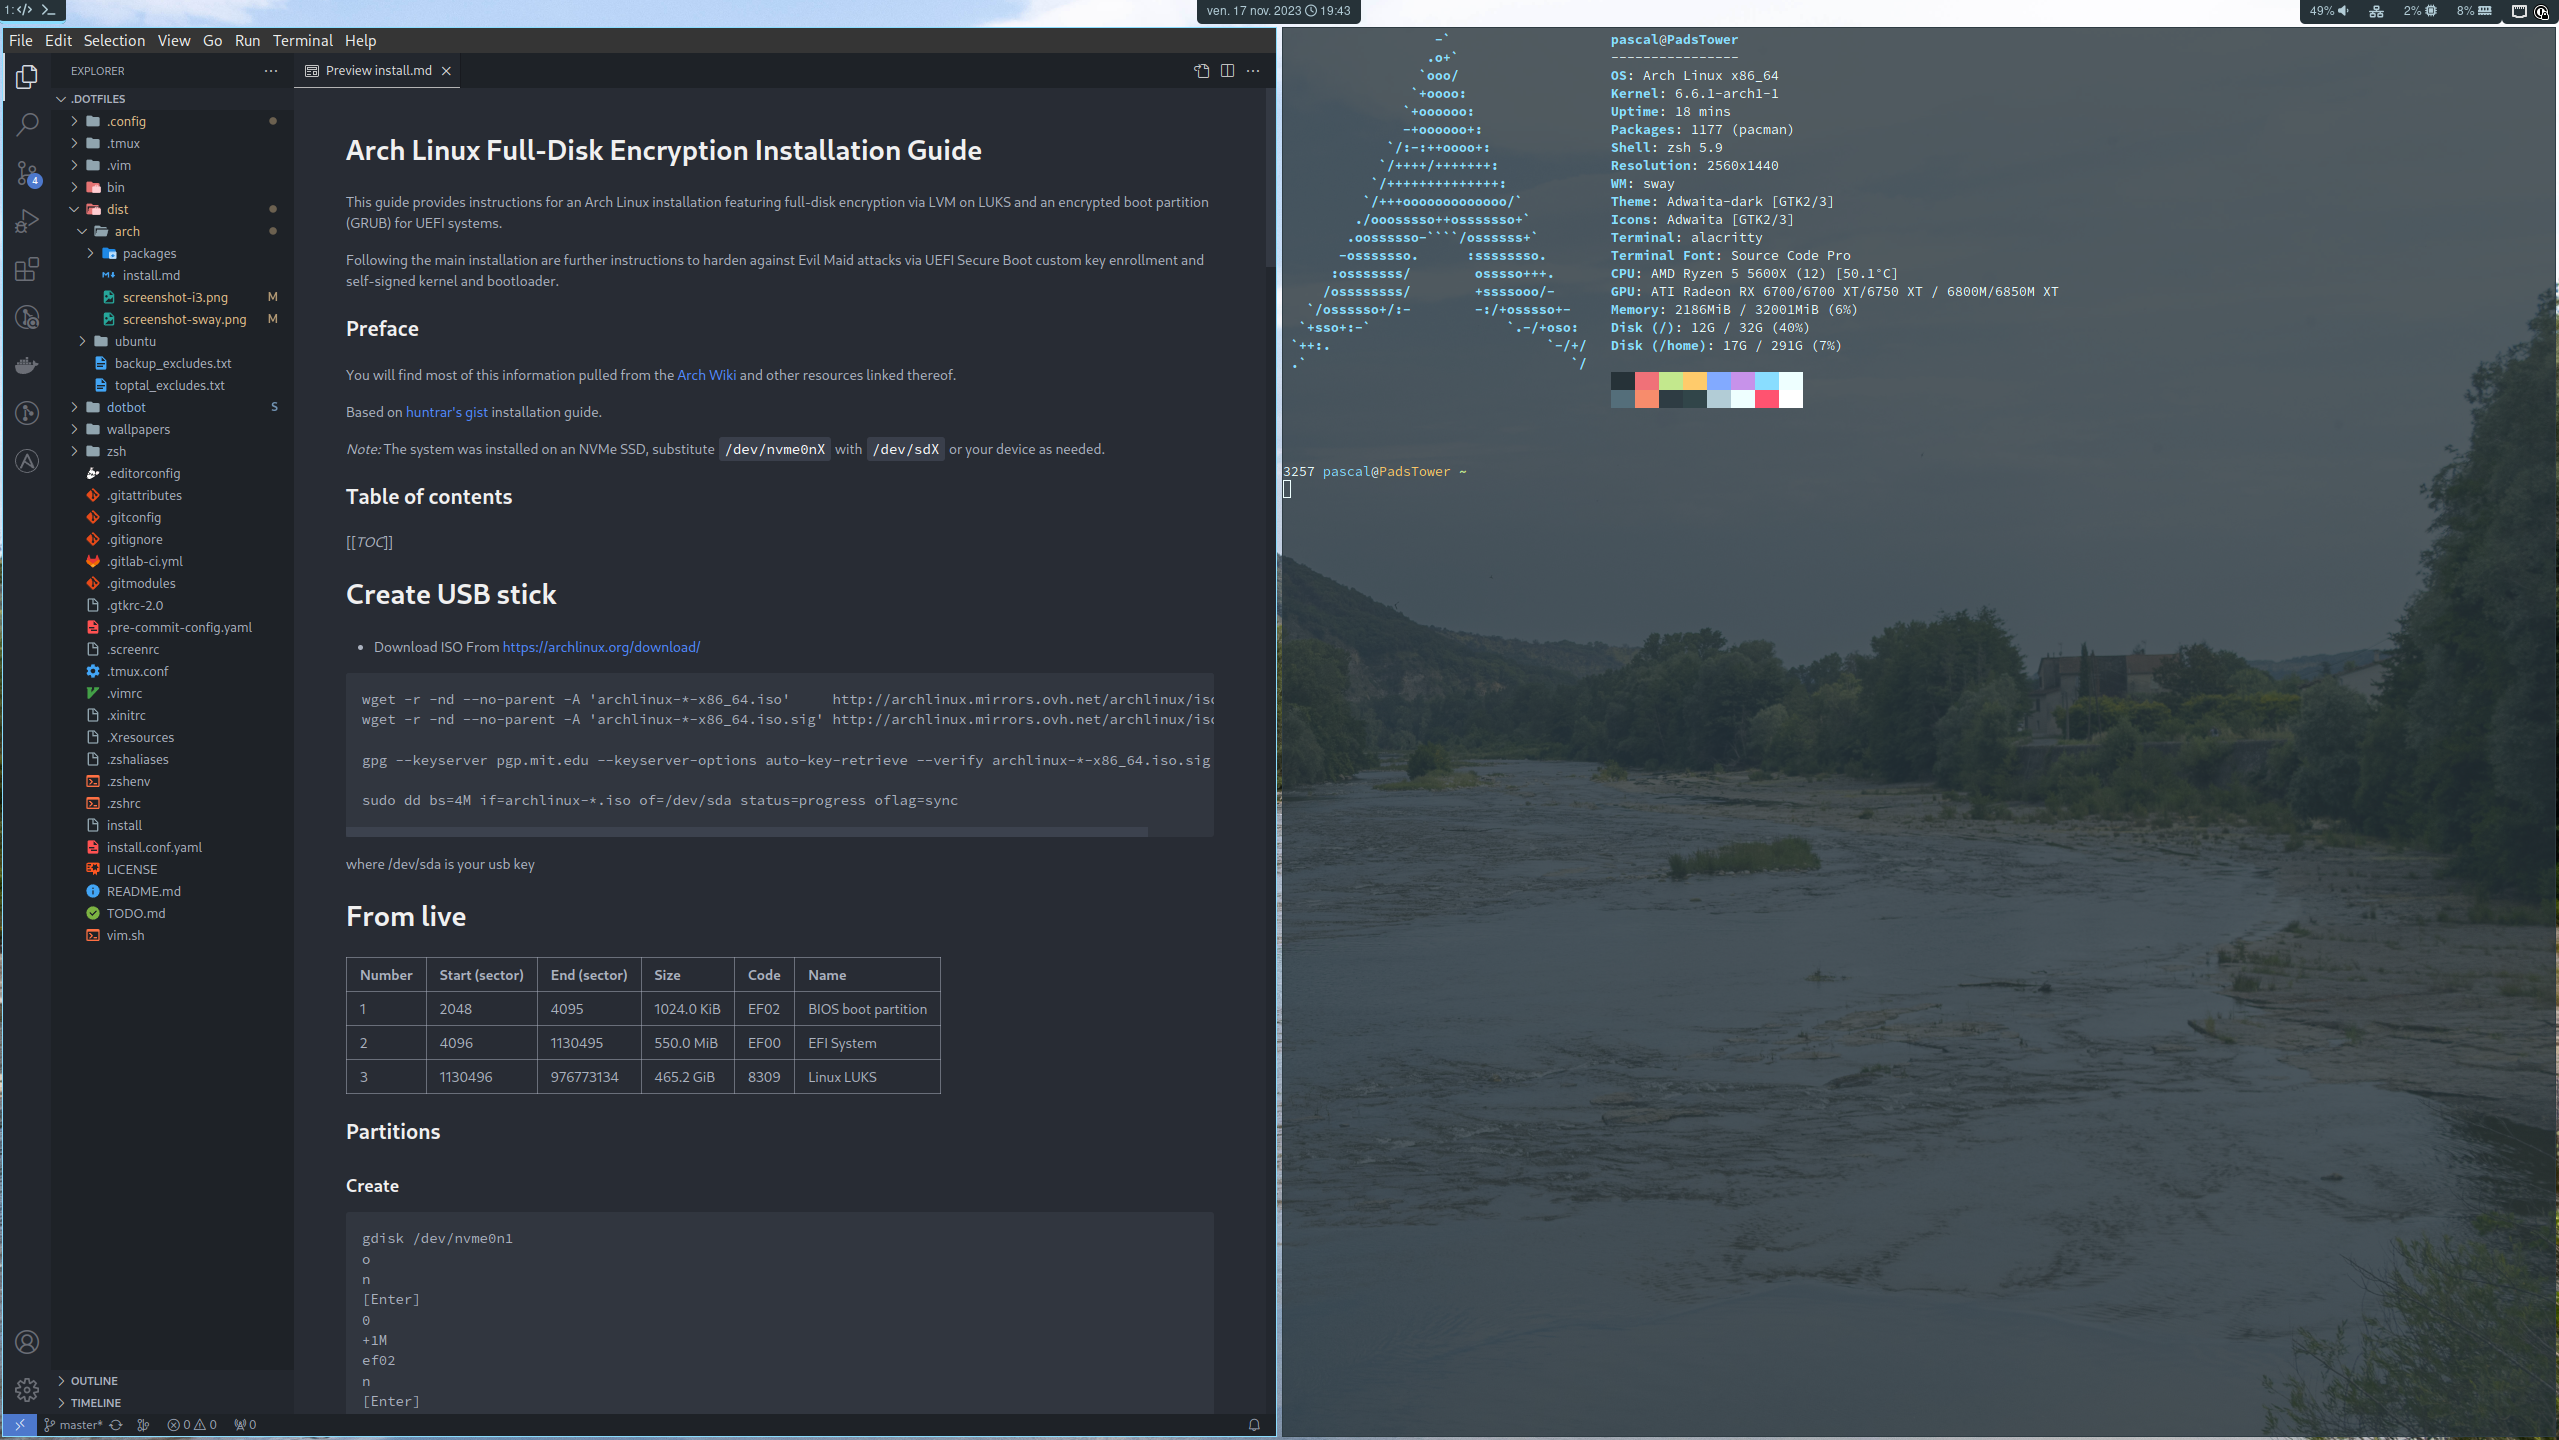Image resolution: width=2559 pixels, height=1440 pixels.
Task: Open notifications bell in status bar
Action: point(1254,1425)
